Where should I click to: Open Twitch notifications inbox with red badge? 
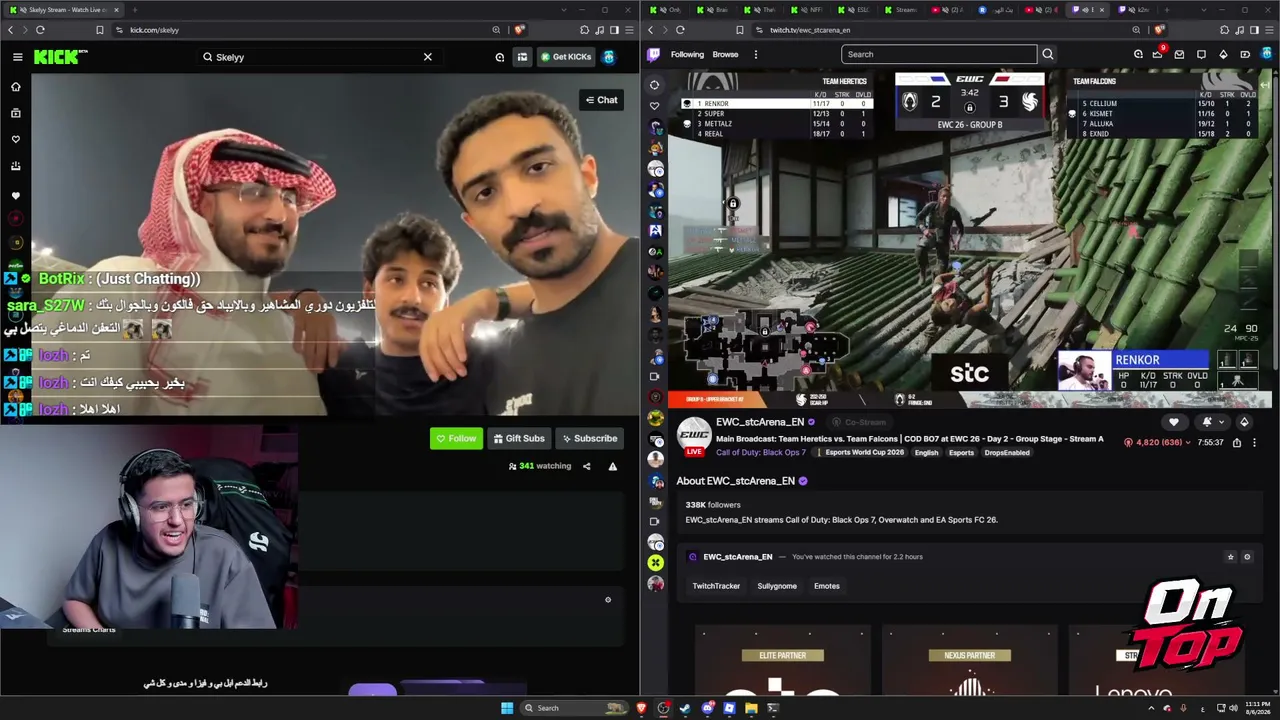(1158, 54)
